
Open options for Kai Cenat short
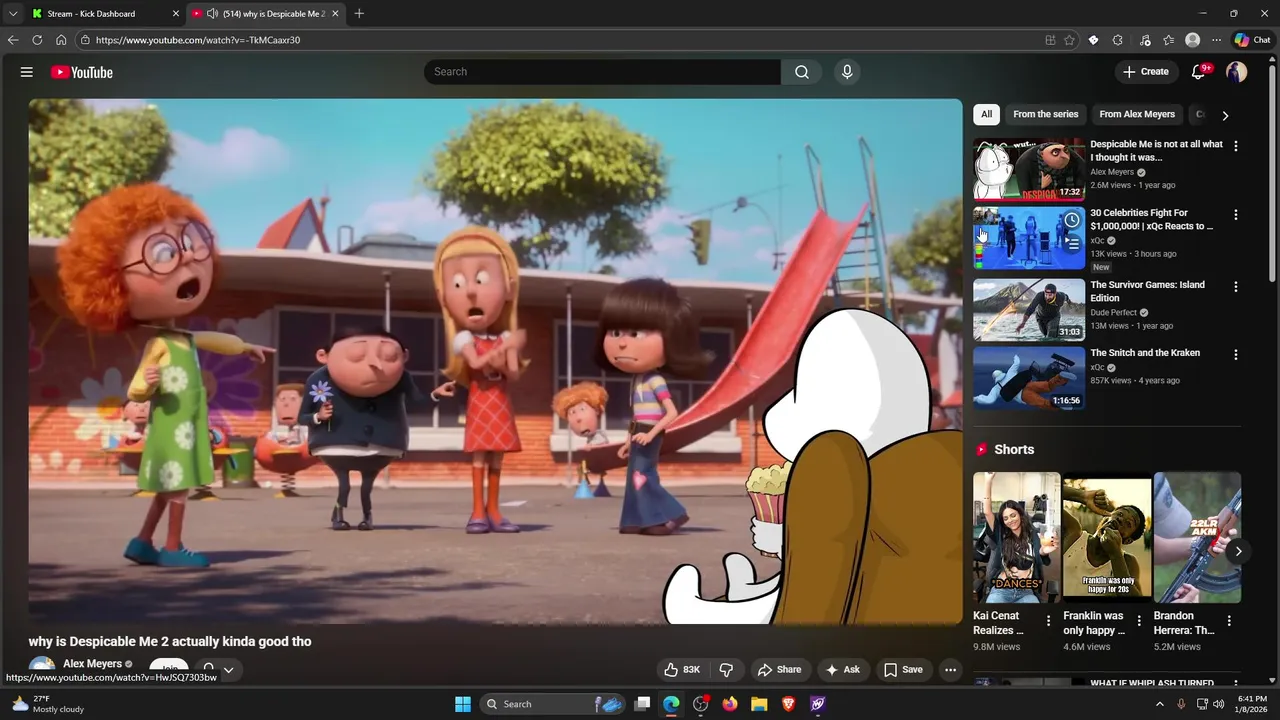click(x=1048, y=621)
